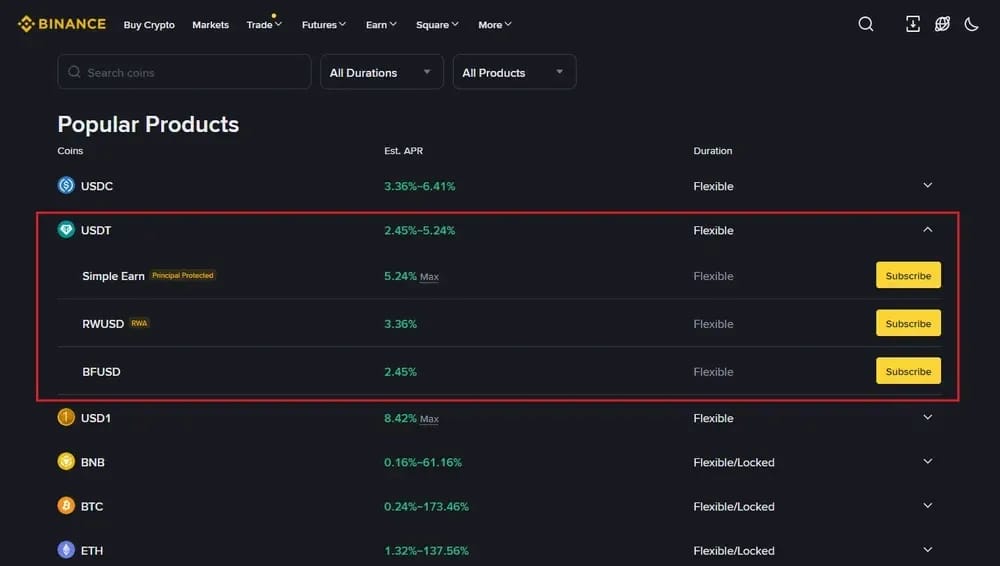Click the Coins column header
The image size is (1000, 566).
click(70, 151)
